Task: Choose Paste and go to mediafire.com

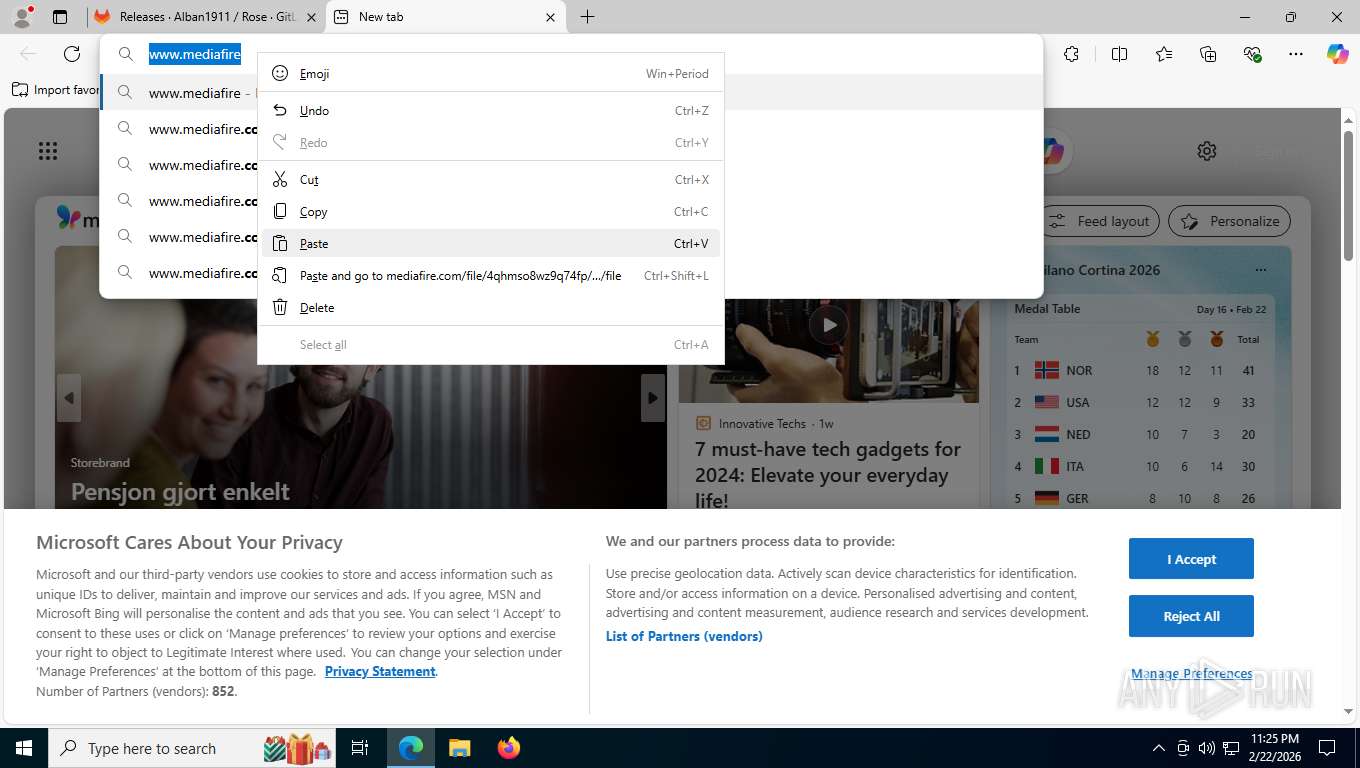Action: pyautogui.click(x=490, y=276)
